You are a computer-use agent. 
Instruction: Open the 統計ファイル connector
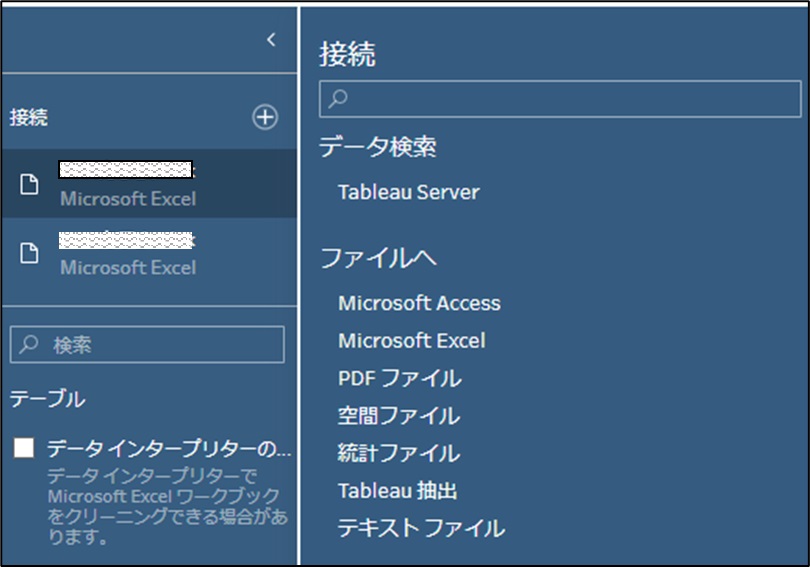(398, 453)
